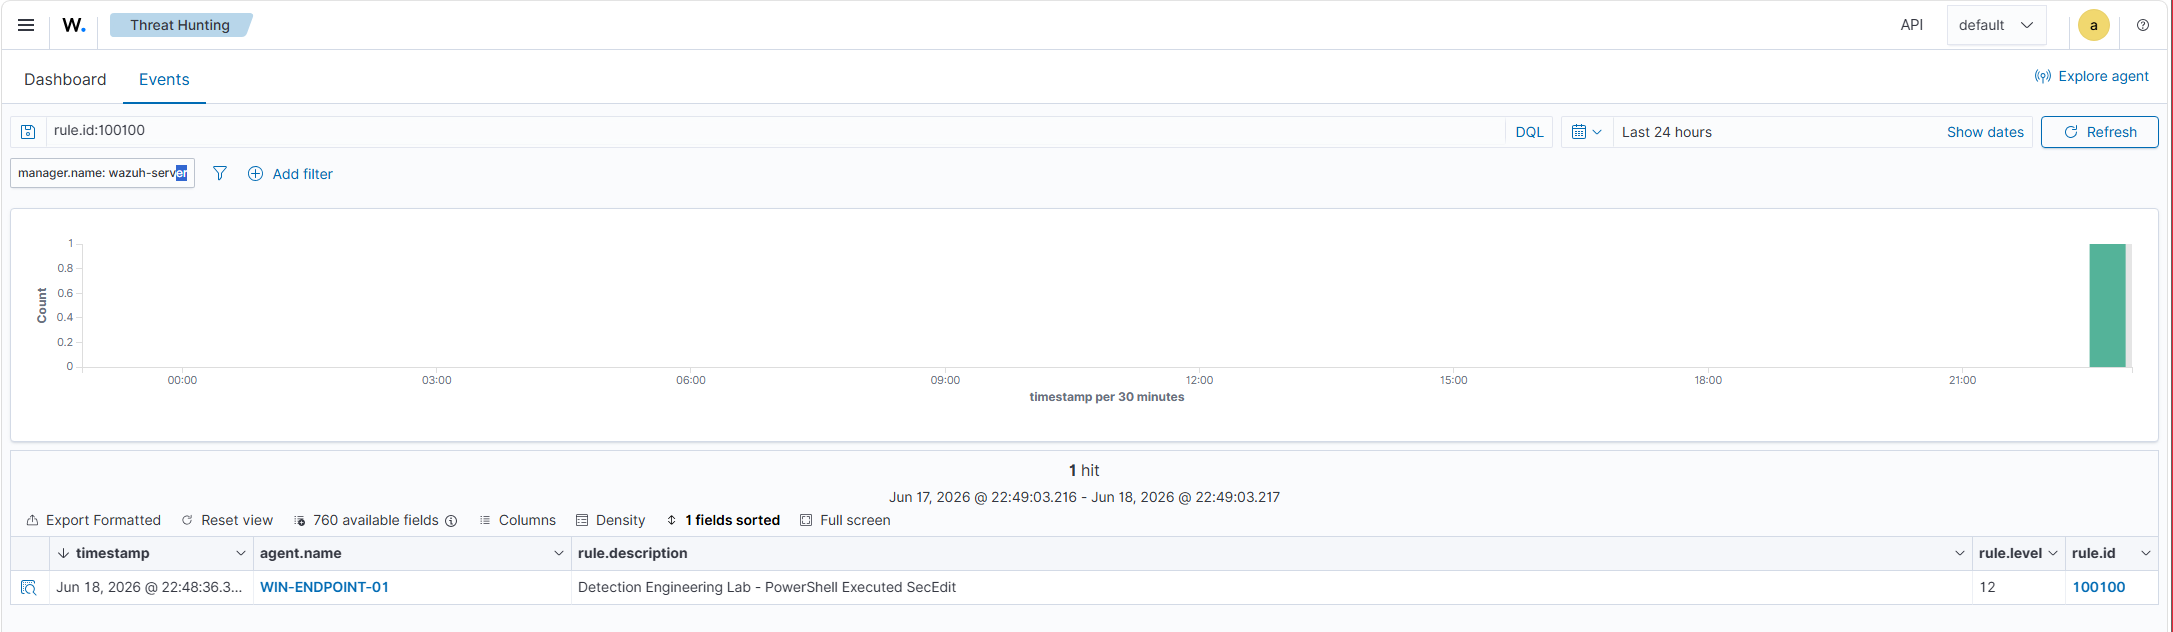Click Export Formatted
Viewport: 2173px width, 632px height.
93,520
